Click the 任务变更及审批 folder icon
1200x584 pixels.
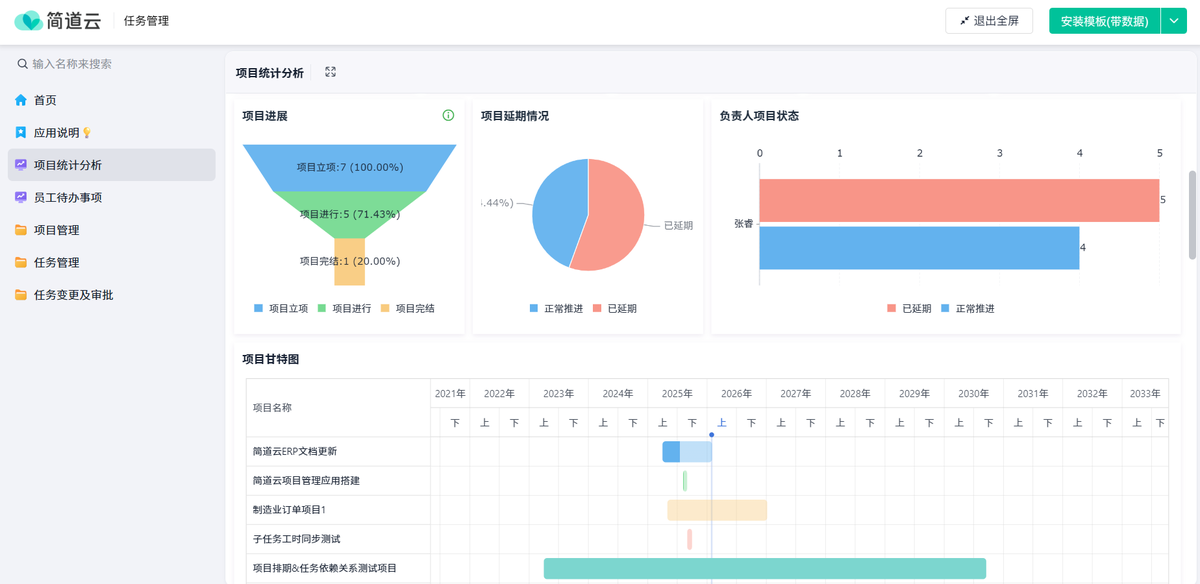21,295
